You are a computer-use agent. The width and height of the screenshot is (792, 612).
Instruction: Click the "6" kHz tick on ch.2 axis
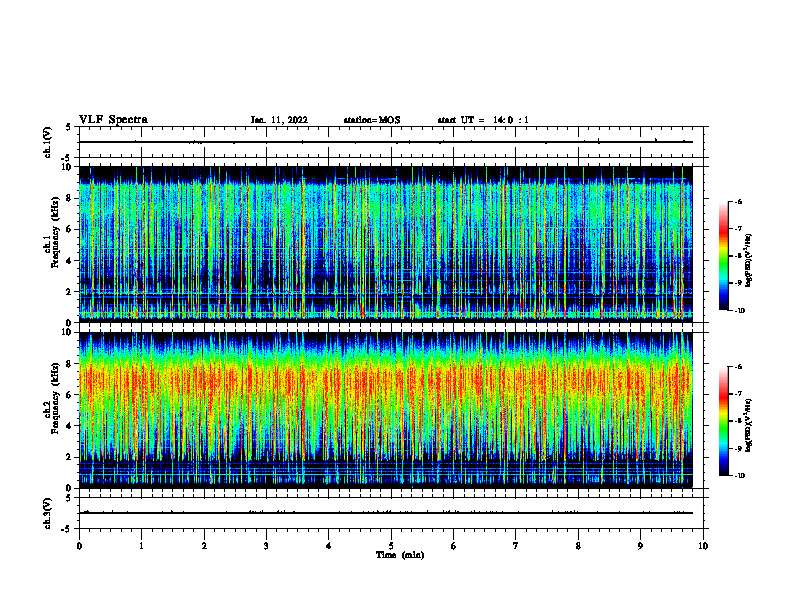(70, 394)
